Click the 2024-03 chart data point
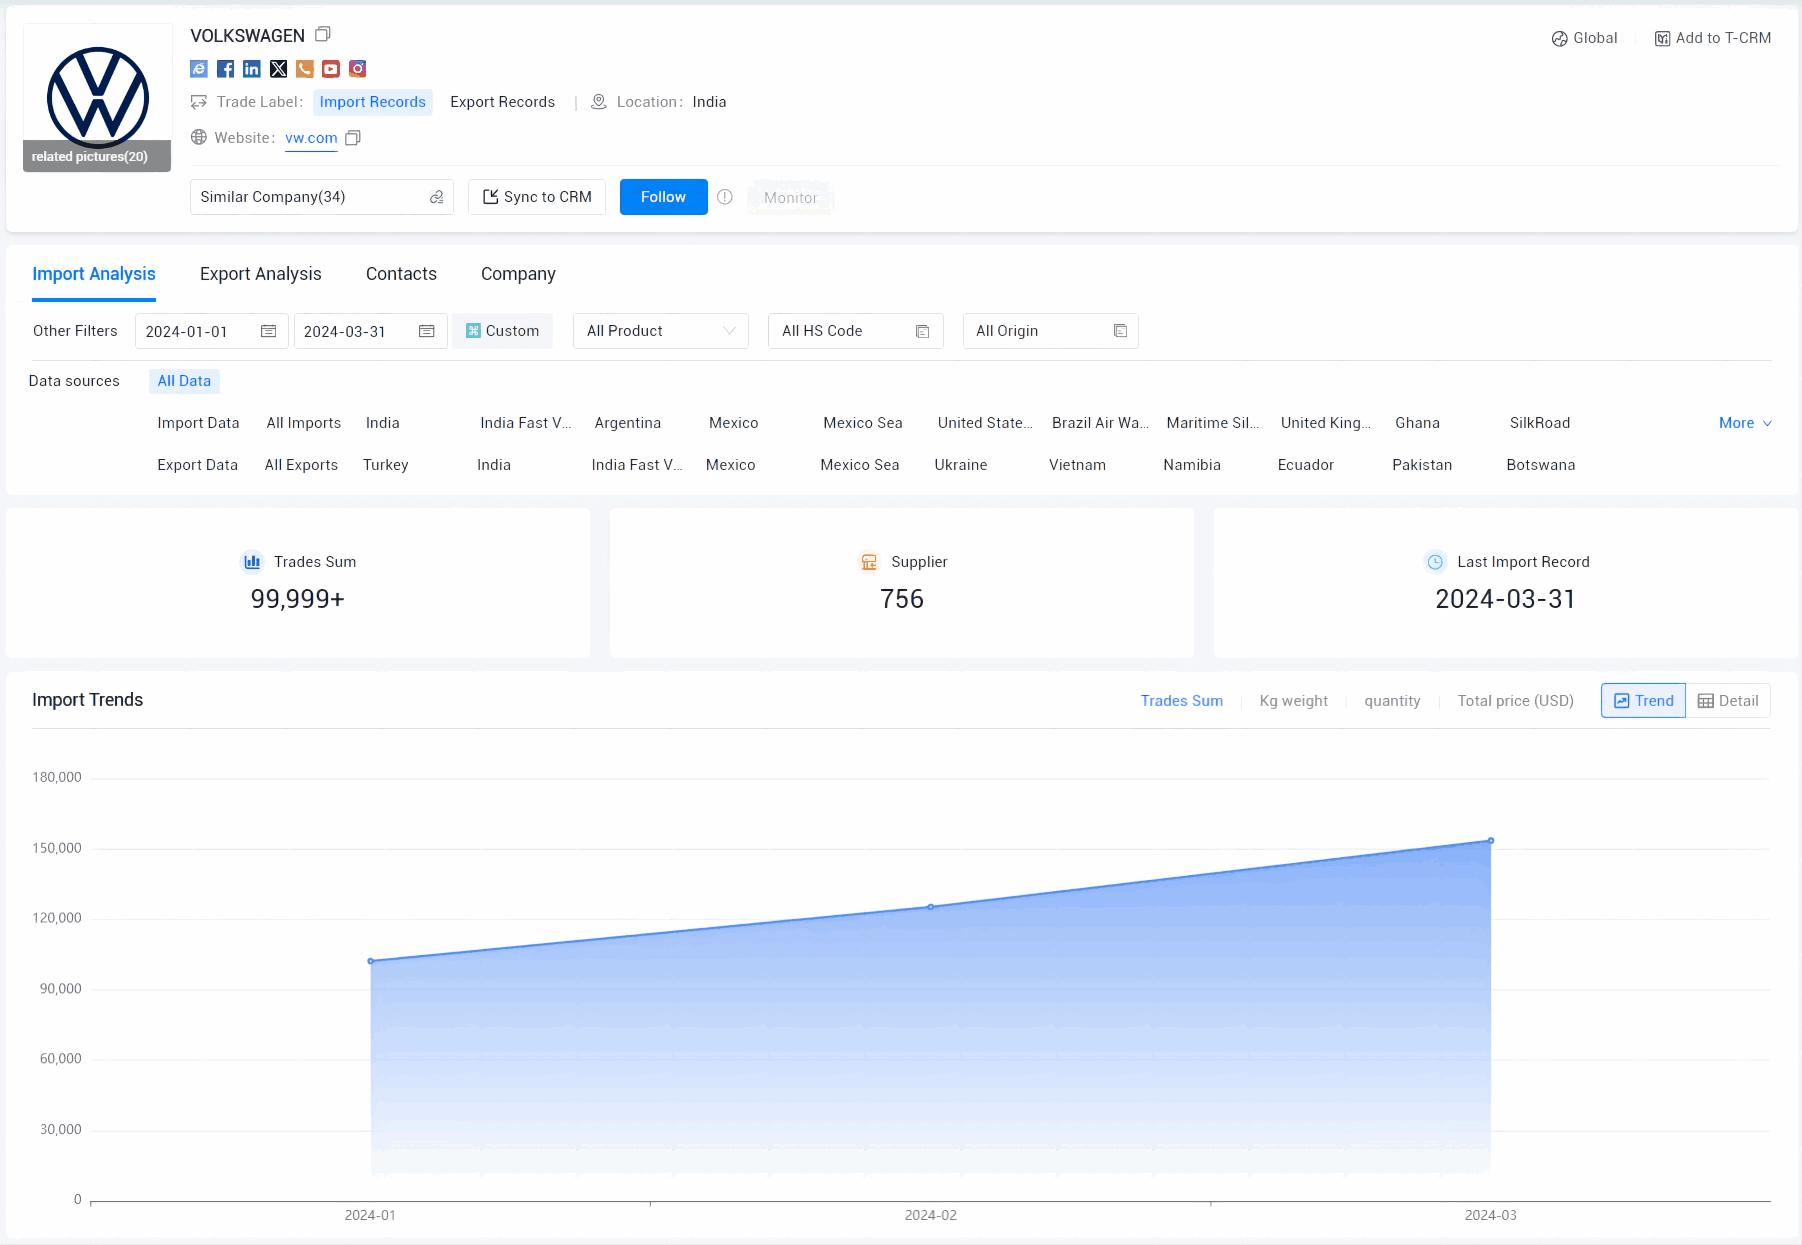Screen dimensions: 1802x1245 1490,841
